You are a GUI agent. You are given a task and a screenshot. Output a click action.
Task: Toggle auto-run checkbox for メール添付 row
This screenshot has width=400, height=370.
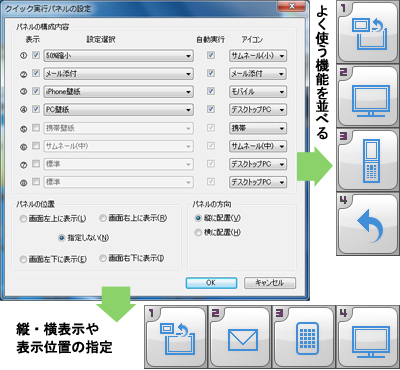pos(211,73)
